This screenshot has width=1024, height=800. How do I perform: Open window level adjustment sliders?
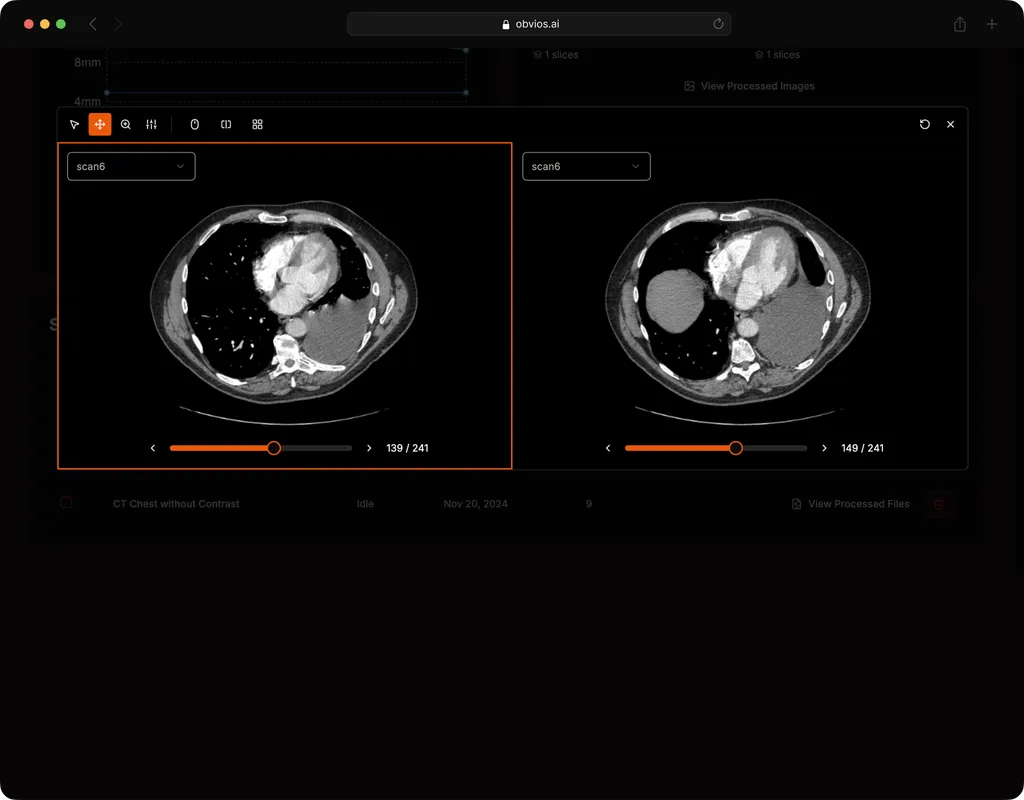click(152, 125)
